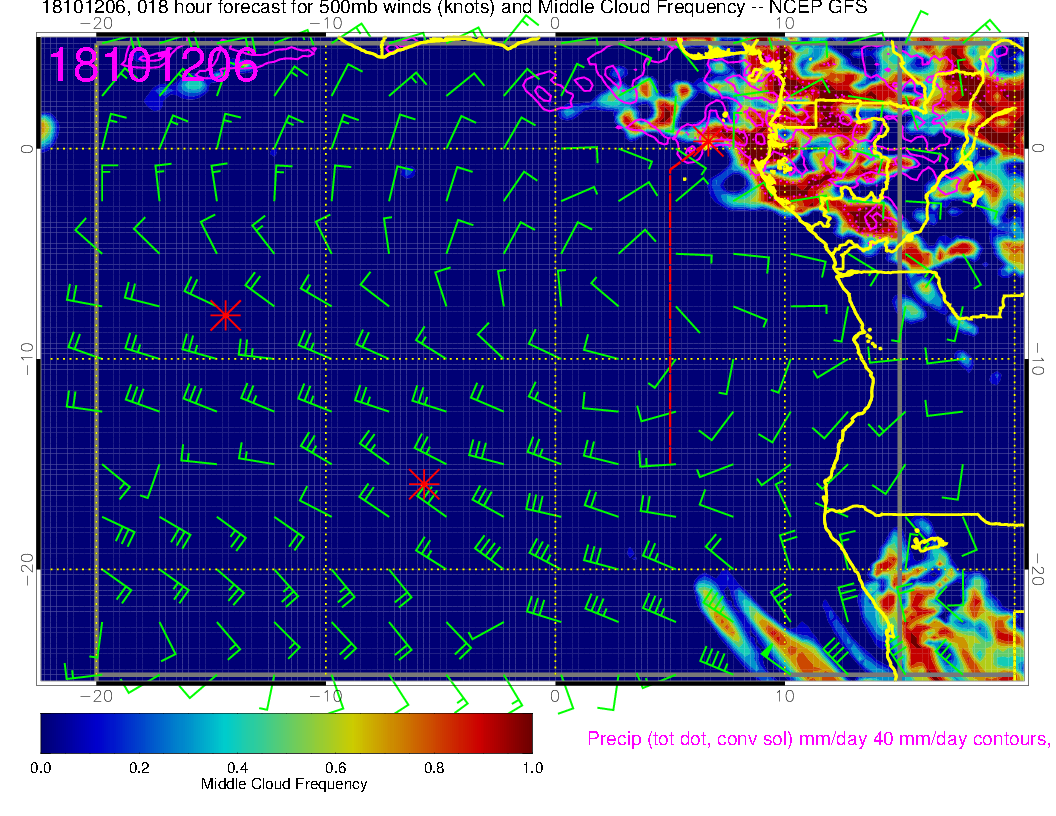Click the top axis longitude label -10
Image resolution: width=1056 pixels, height=816 pixels.
325,24
